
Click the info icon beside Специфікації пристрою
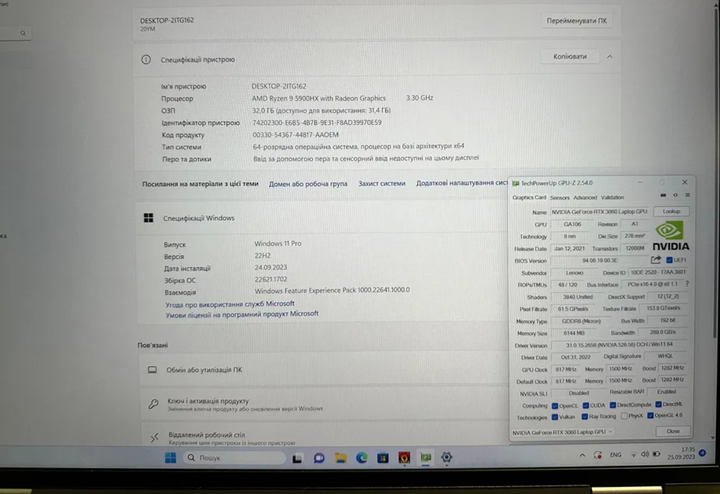pyautogui.click(x=146, y=59)
